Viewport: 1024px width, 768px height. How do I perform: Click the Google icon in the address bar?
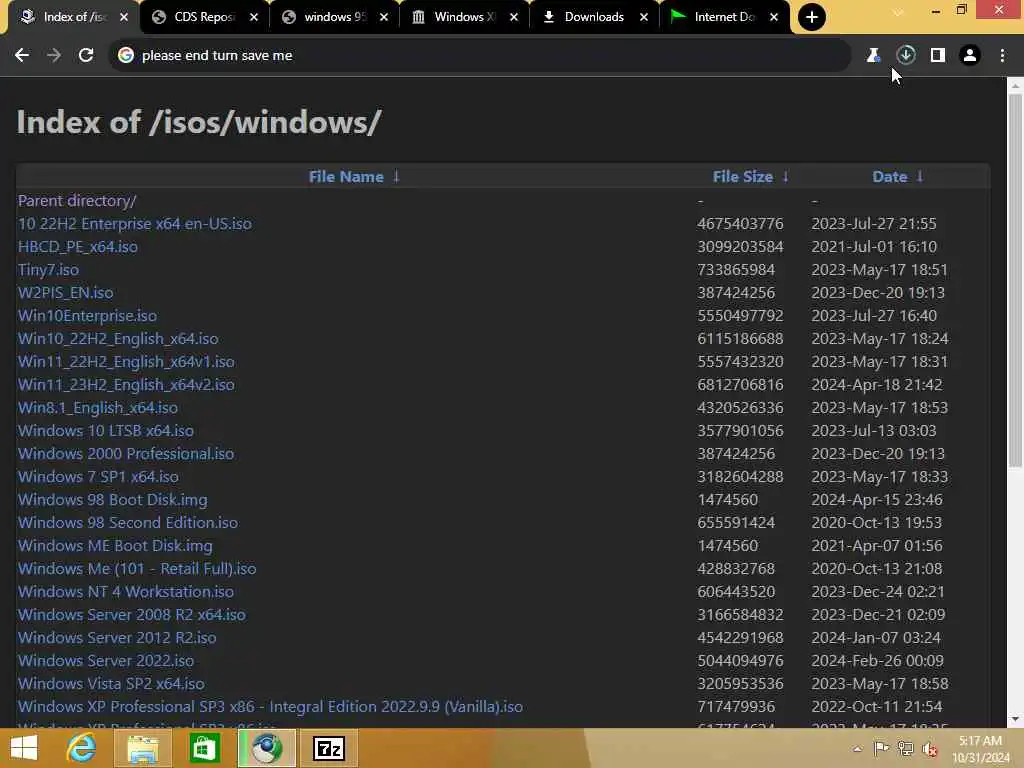pos(126,56)
